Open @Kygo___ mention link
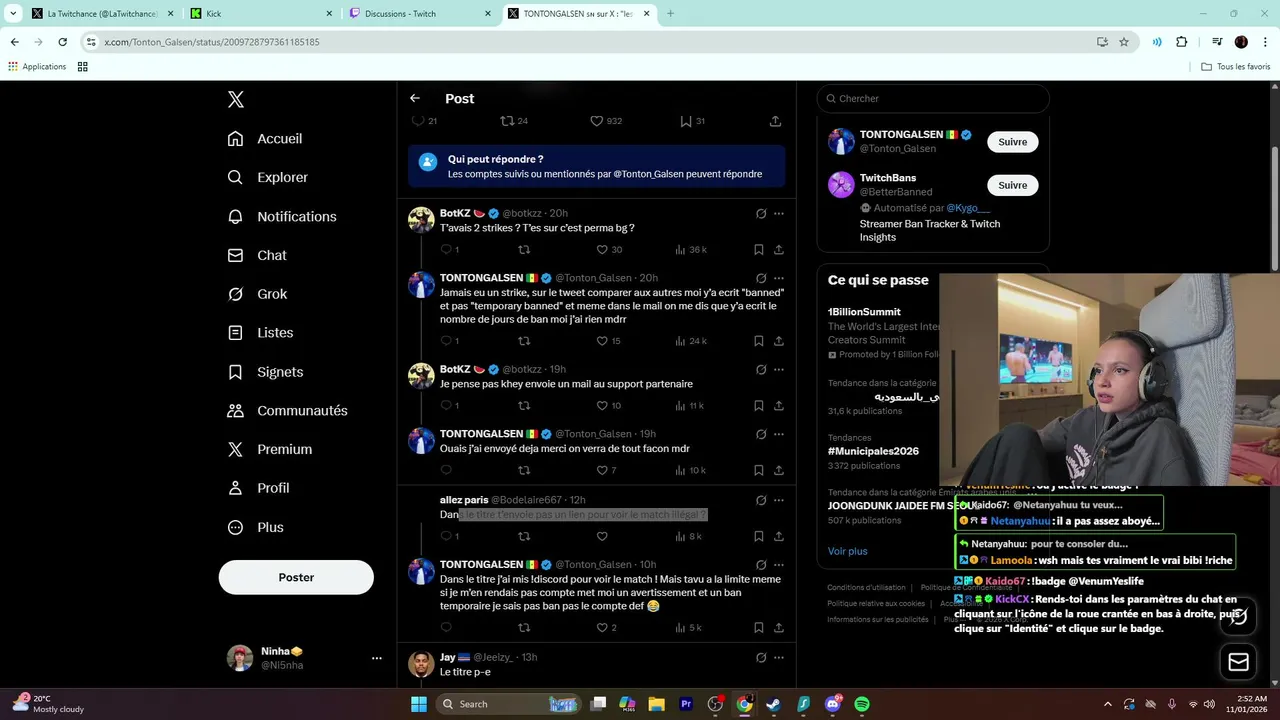Image resolution: width=1280 pixels, height=720 pixels. click(x=968, y=208)
